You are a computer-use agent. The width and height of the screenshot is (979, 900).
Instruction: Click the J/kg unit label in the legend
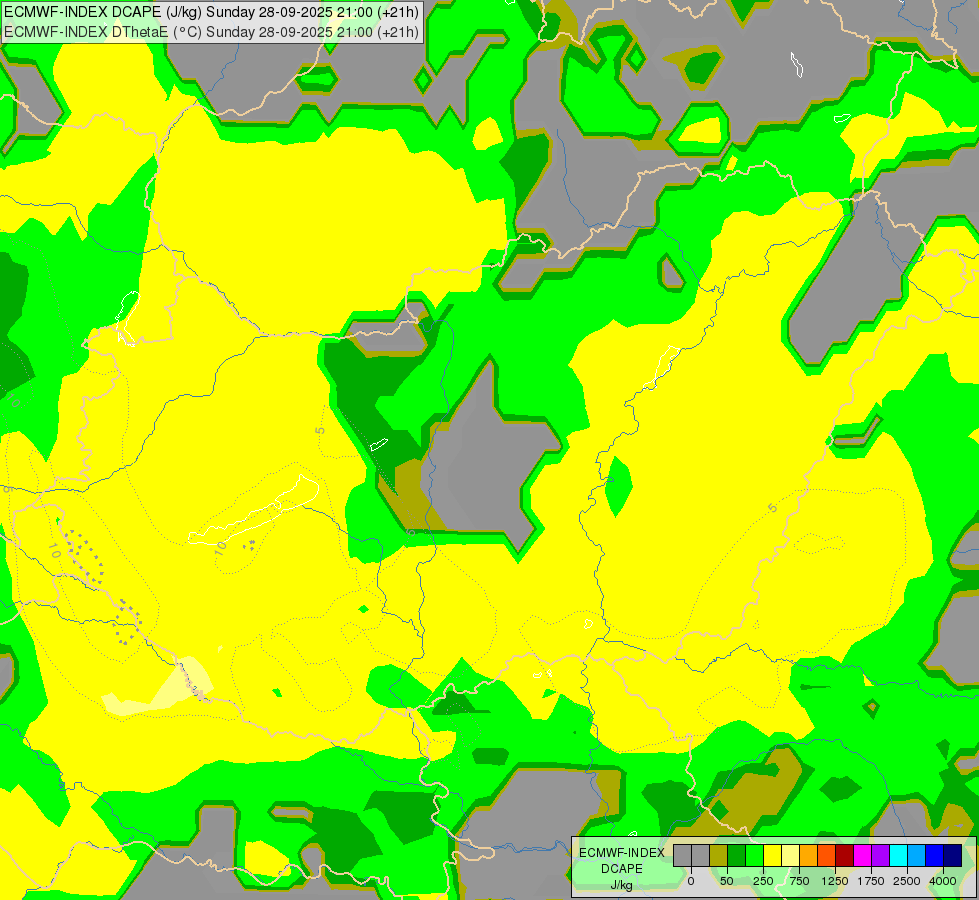coord(622,885)
